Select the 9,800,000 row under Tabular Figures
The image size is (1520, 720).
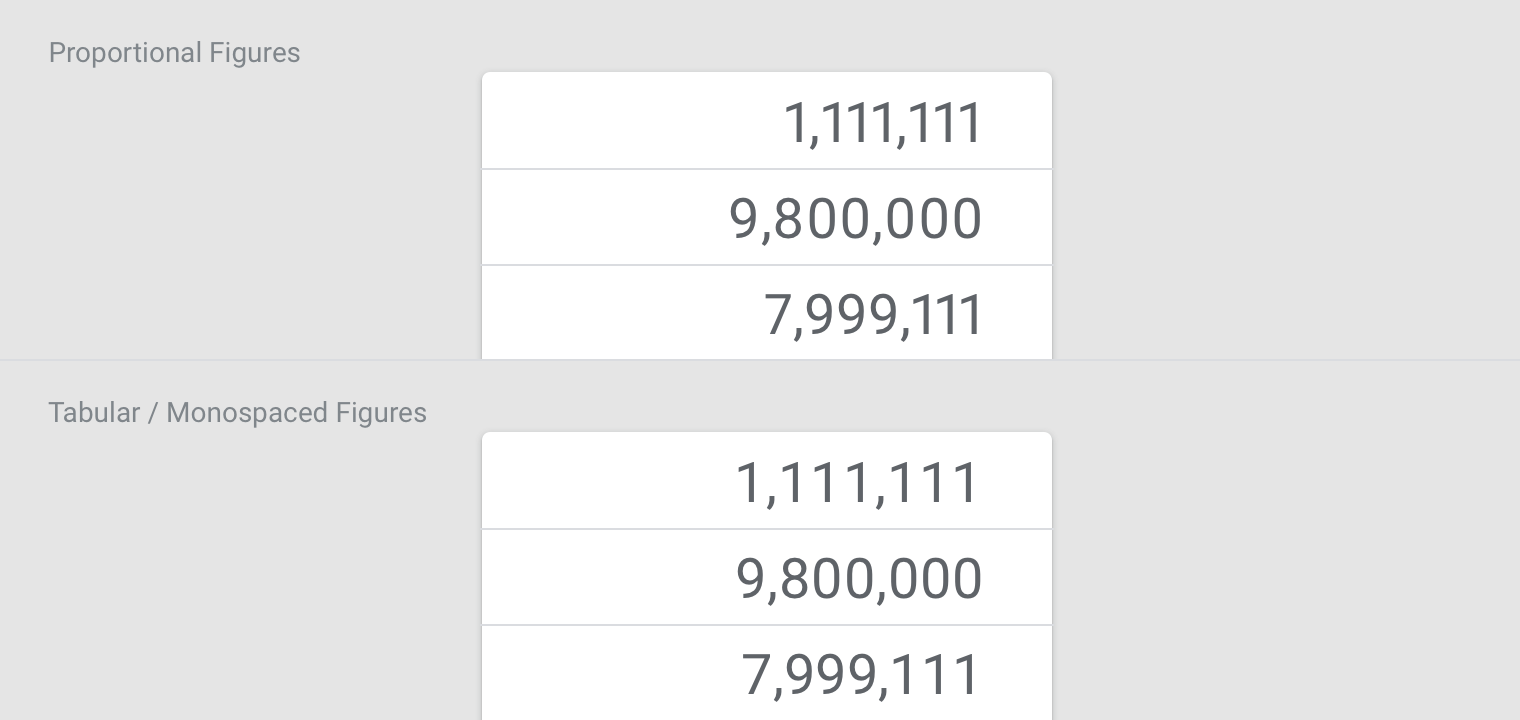click(767, 578)
